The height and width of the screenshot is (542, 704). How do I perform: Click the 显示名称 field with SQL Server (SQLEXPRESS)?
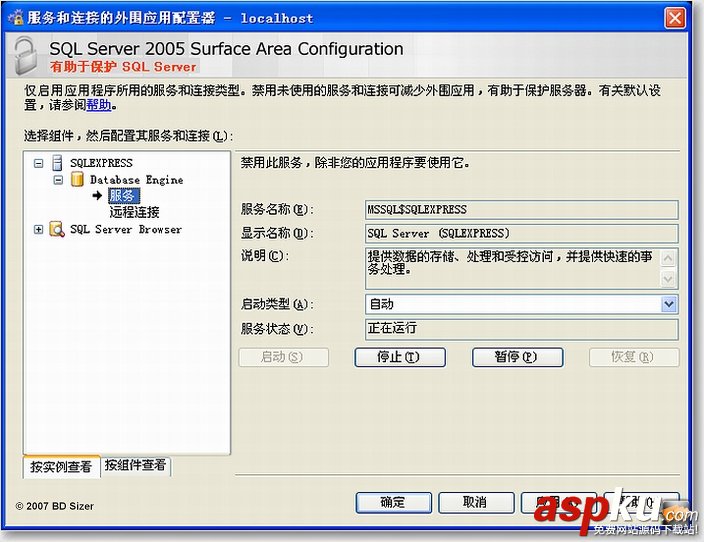tap(521, 234)
